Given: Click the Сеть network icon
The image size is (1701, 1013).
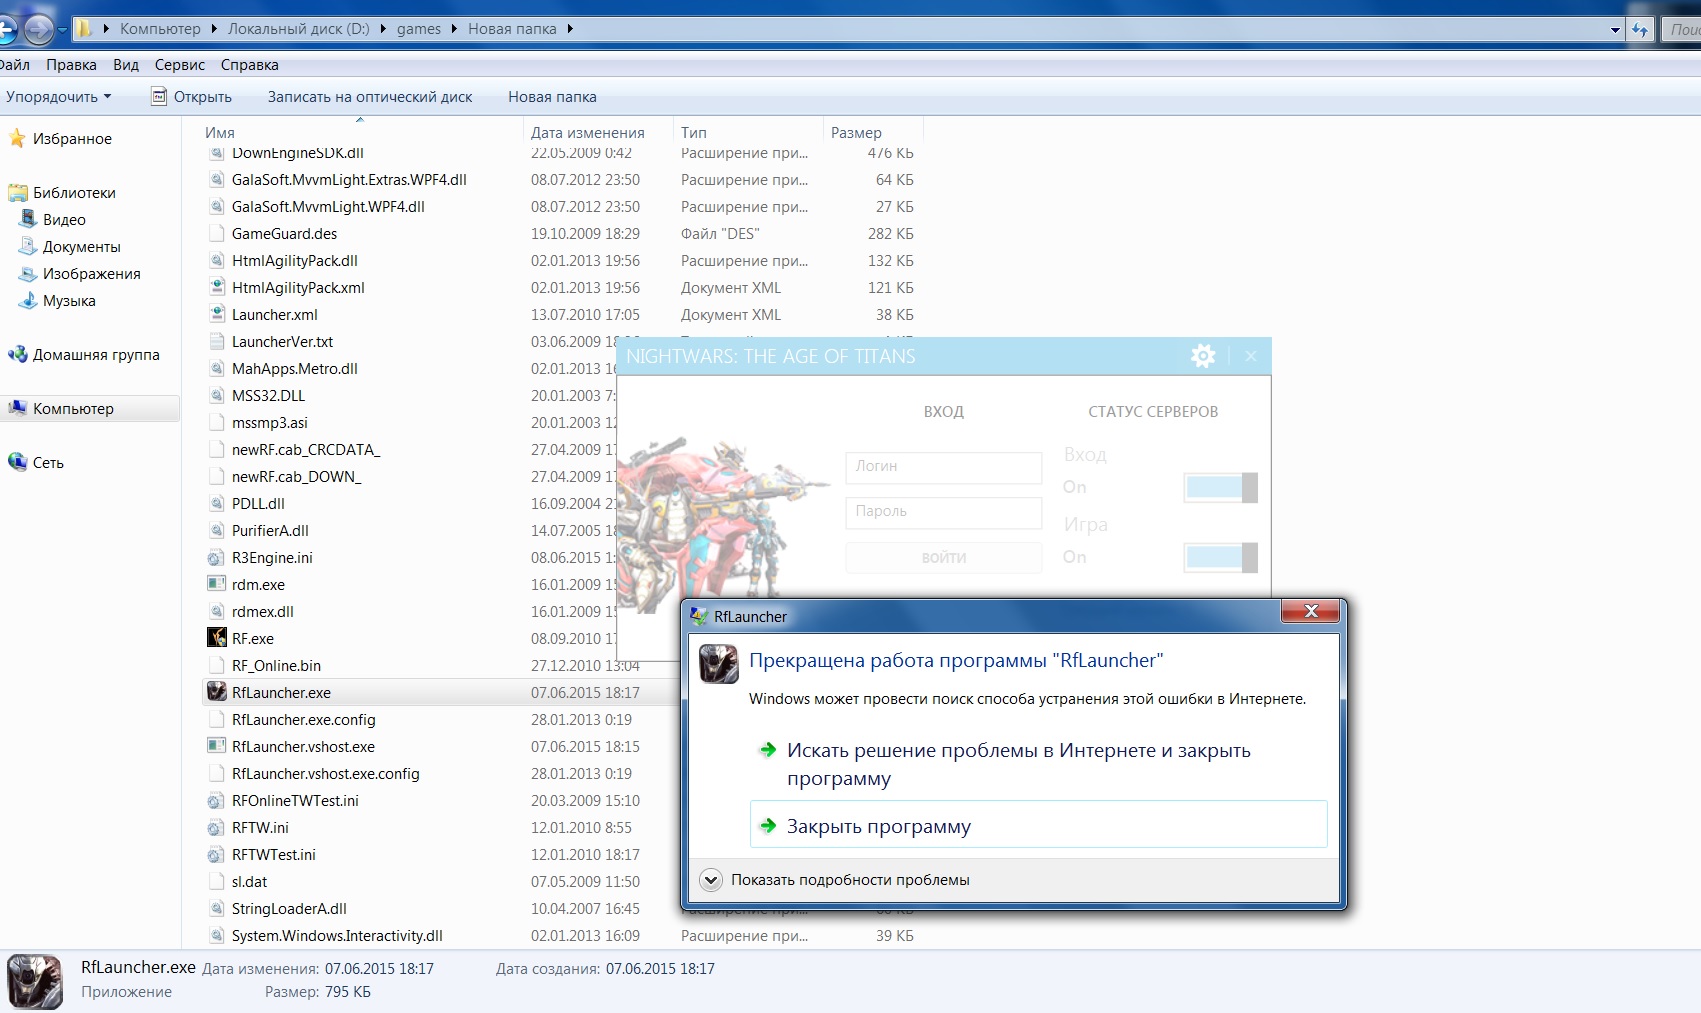Looking at the screenshot, I should [17, 462].
